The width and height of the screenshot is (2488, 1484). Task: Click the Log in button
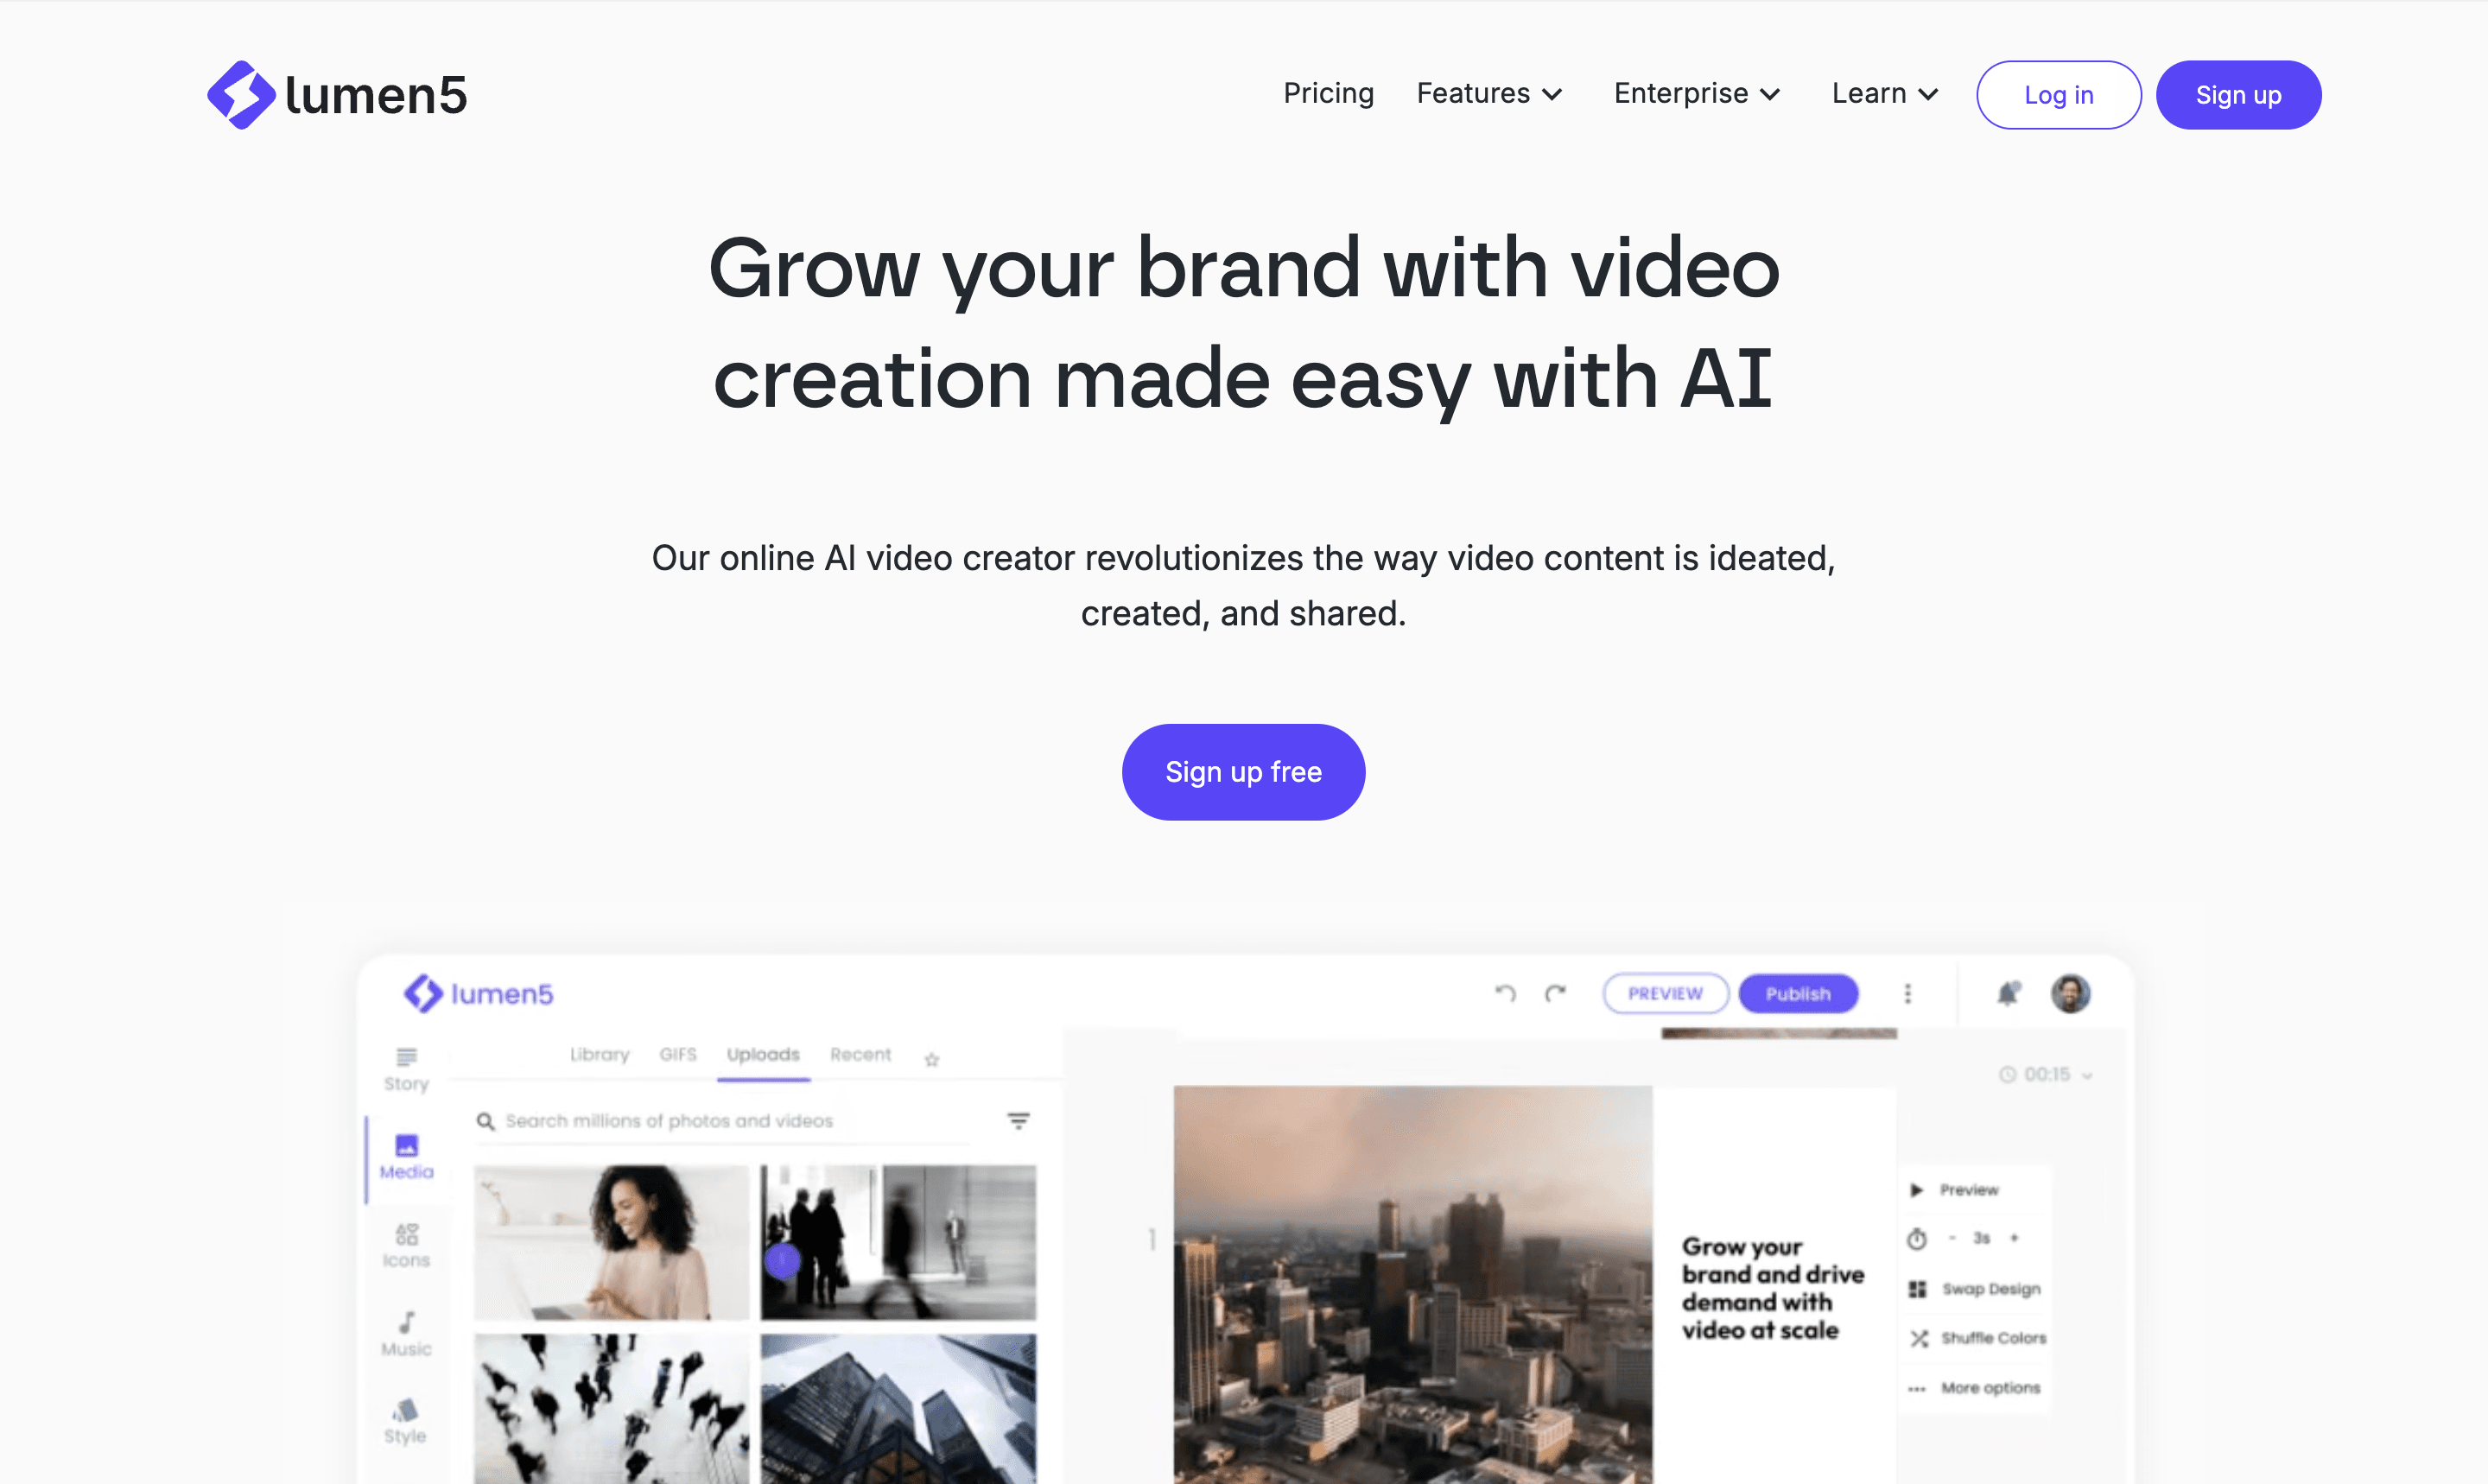(x=2057, y=93)
